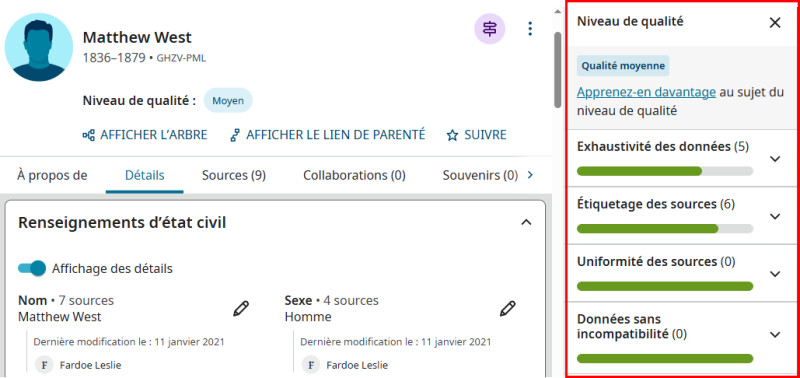This screenshot has height=378, width=800.
Task: Click AFFICHER LE LIEN DE PARENTÉ
Action: click(x=336, y=135)
